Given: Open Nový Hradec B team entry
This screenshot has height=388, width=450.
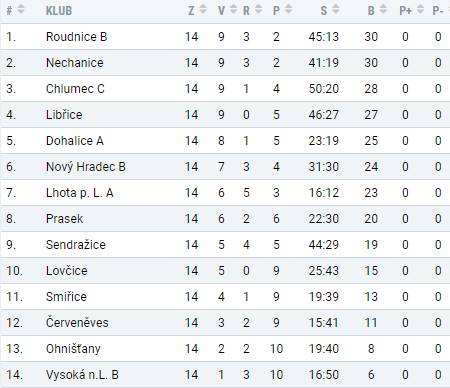Looking at the screenshot, I should [x=86, y=167].
